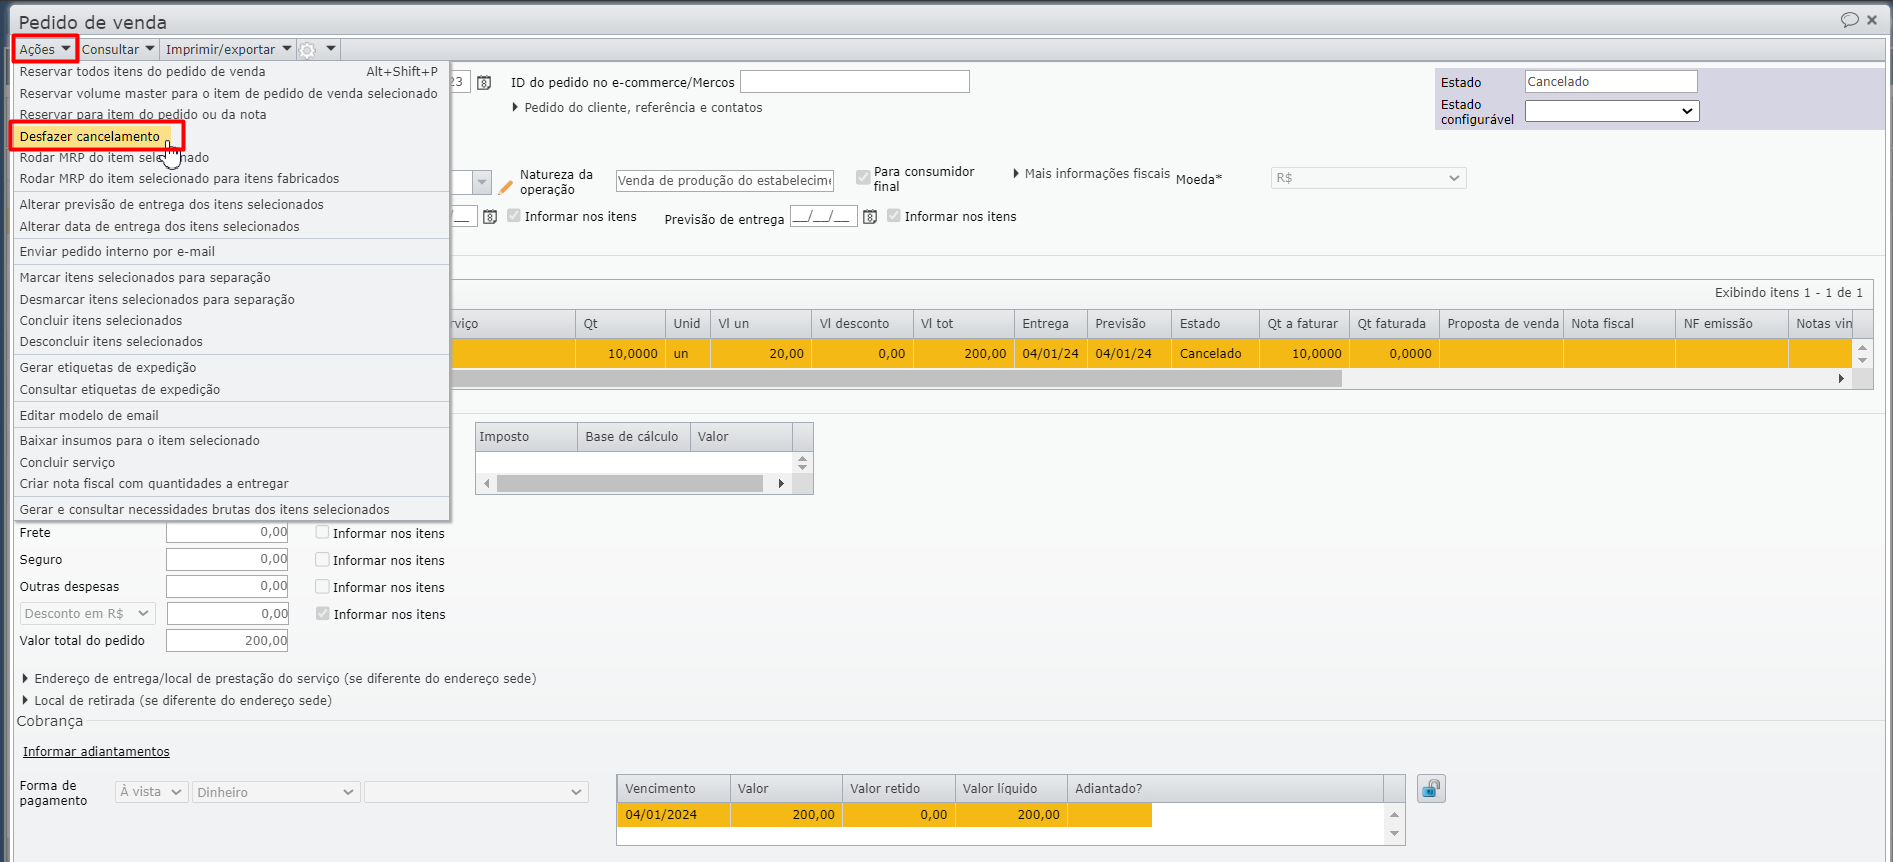Image resolution: width=1893 pixels, height=862 pixels.
Task: Click the 04/01/2024 Vencimento cell
Action: click(673, 815)
